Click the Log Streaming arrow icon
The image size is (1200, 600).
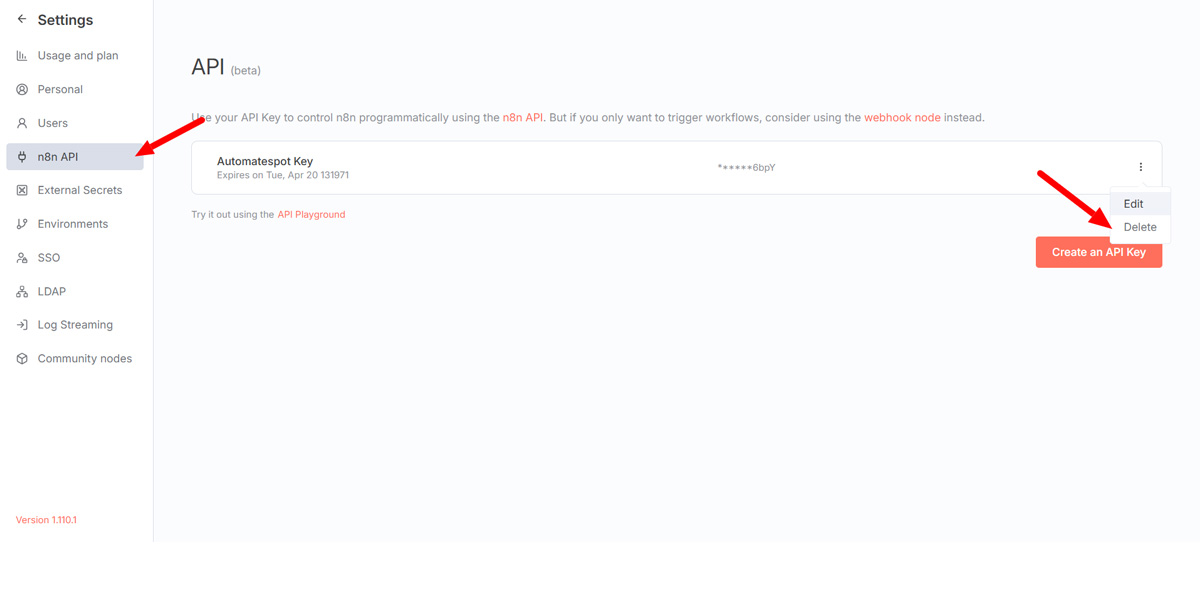pos(22,325)
